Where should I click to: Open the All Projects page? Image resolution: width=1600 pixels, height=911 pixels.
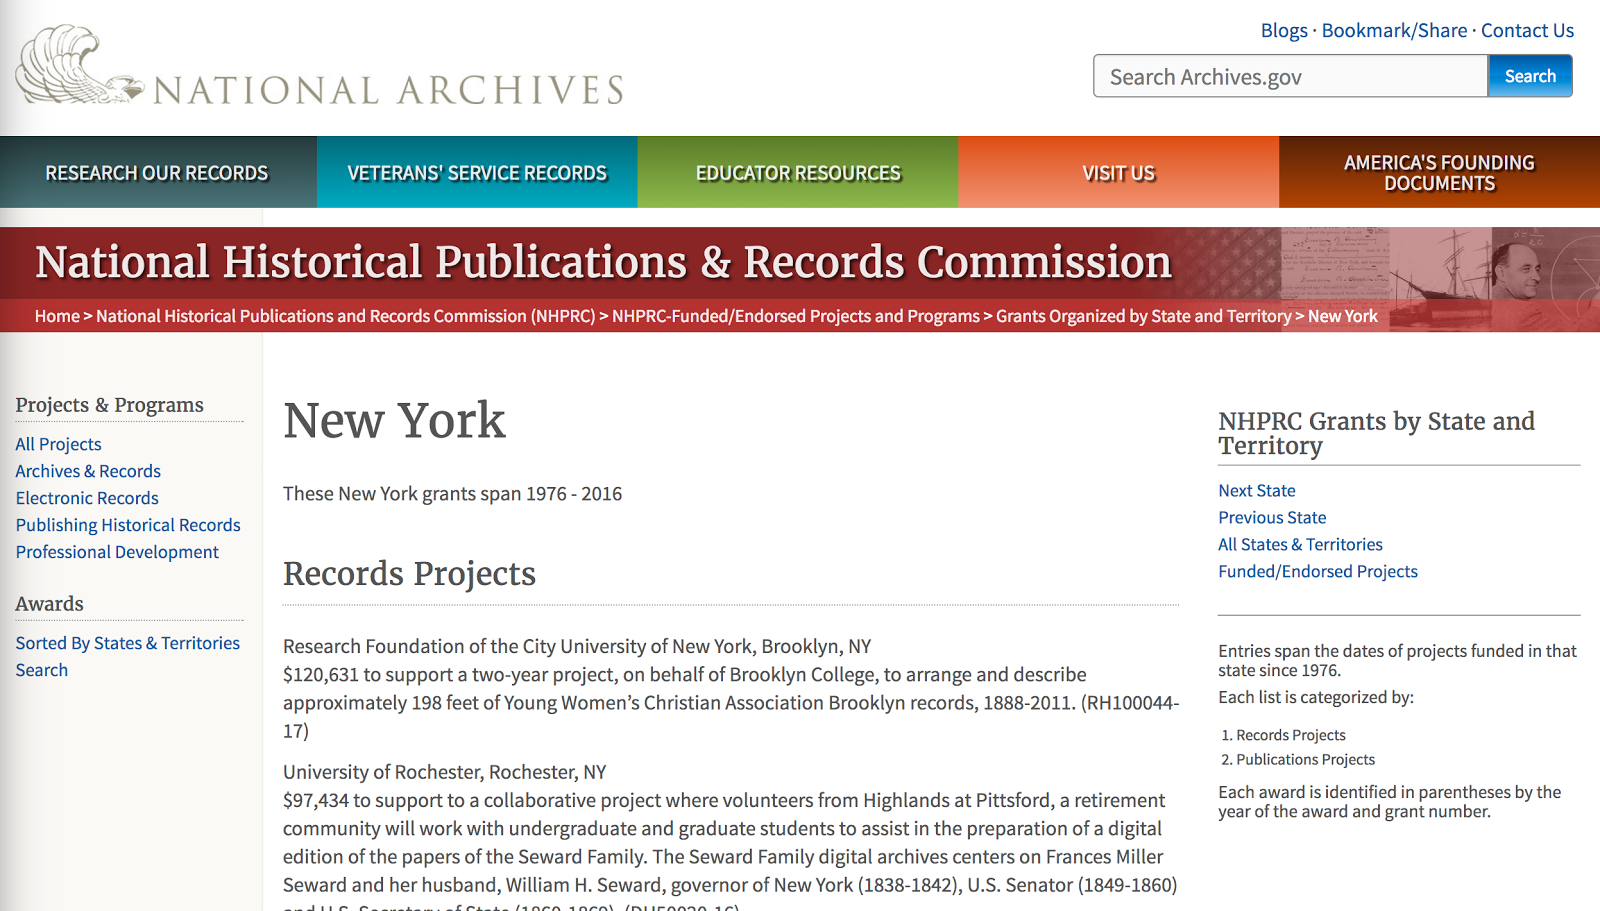(58, 443)
